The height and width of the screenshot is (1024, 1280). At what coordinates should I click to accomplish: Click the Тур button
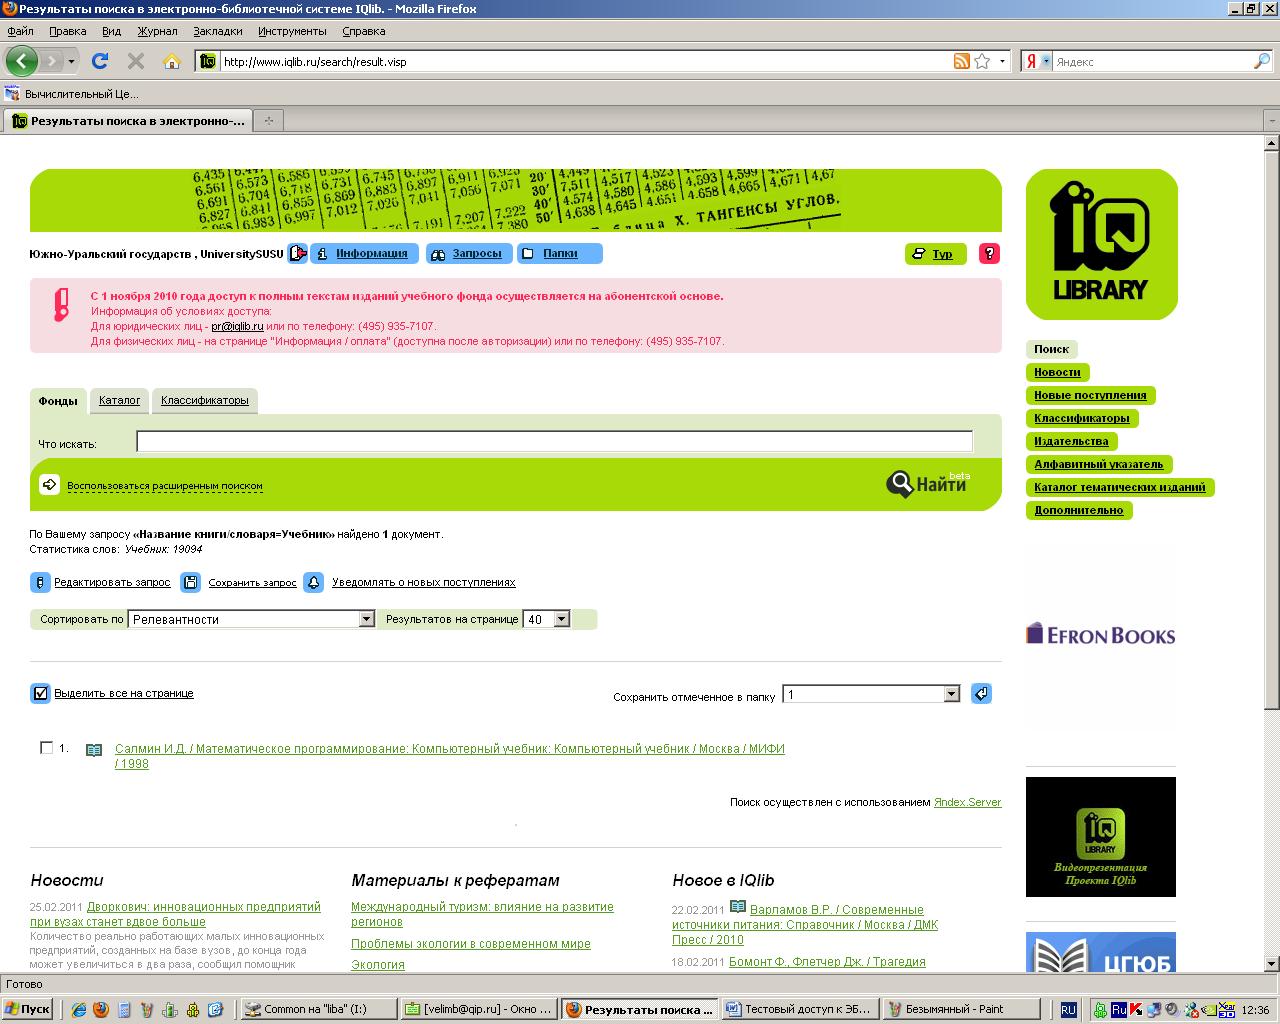click(935, 254)
